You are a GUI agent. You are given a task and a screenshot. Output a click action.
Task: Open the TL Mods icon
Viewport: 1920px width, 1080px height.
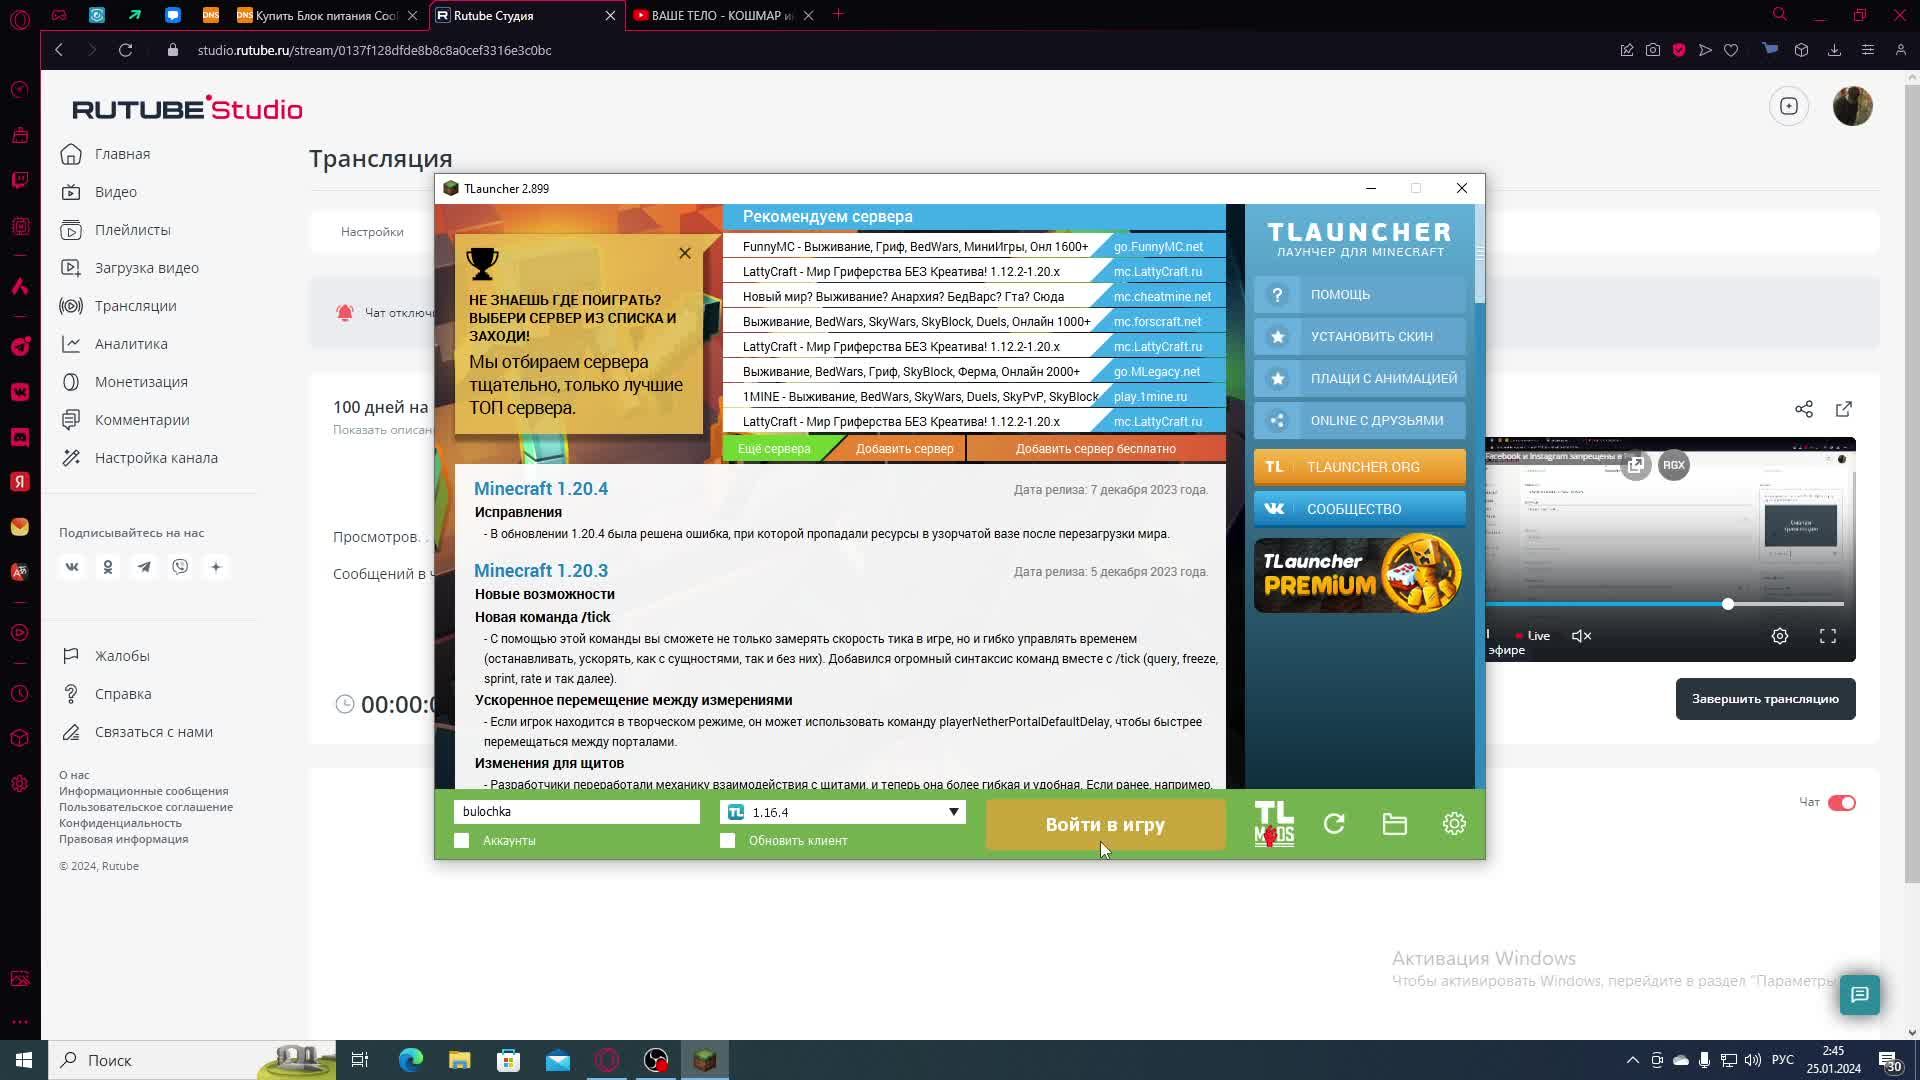tap(1274, 824)
